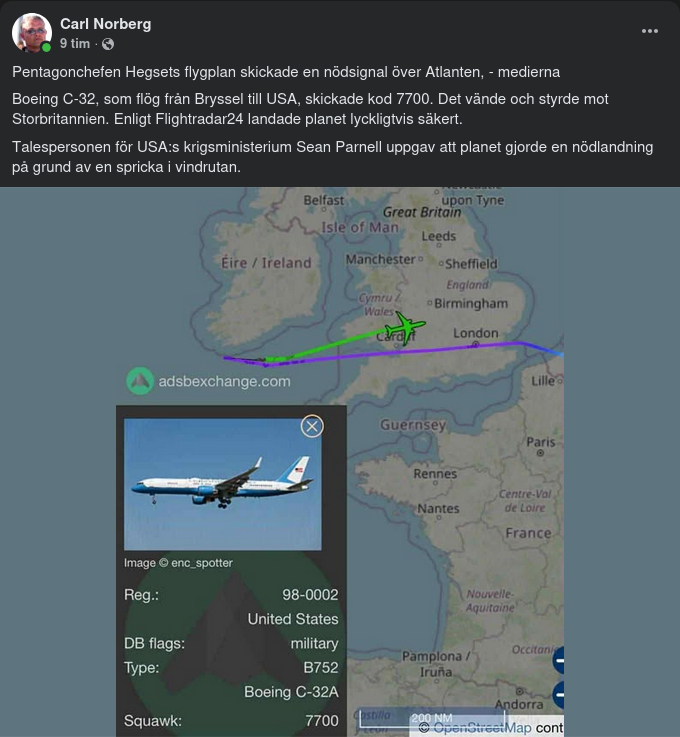Click the public audience globe icon

coord(108,44)
